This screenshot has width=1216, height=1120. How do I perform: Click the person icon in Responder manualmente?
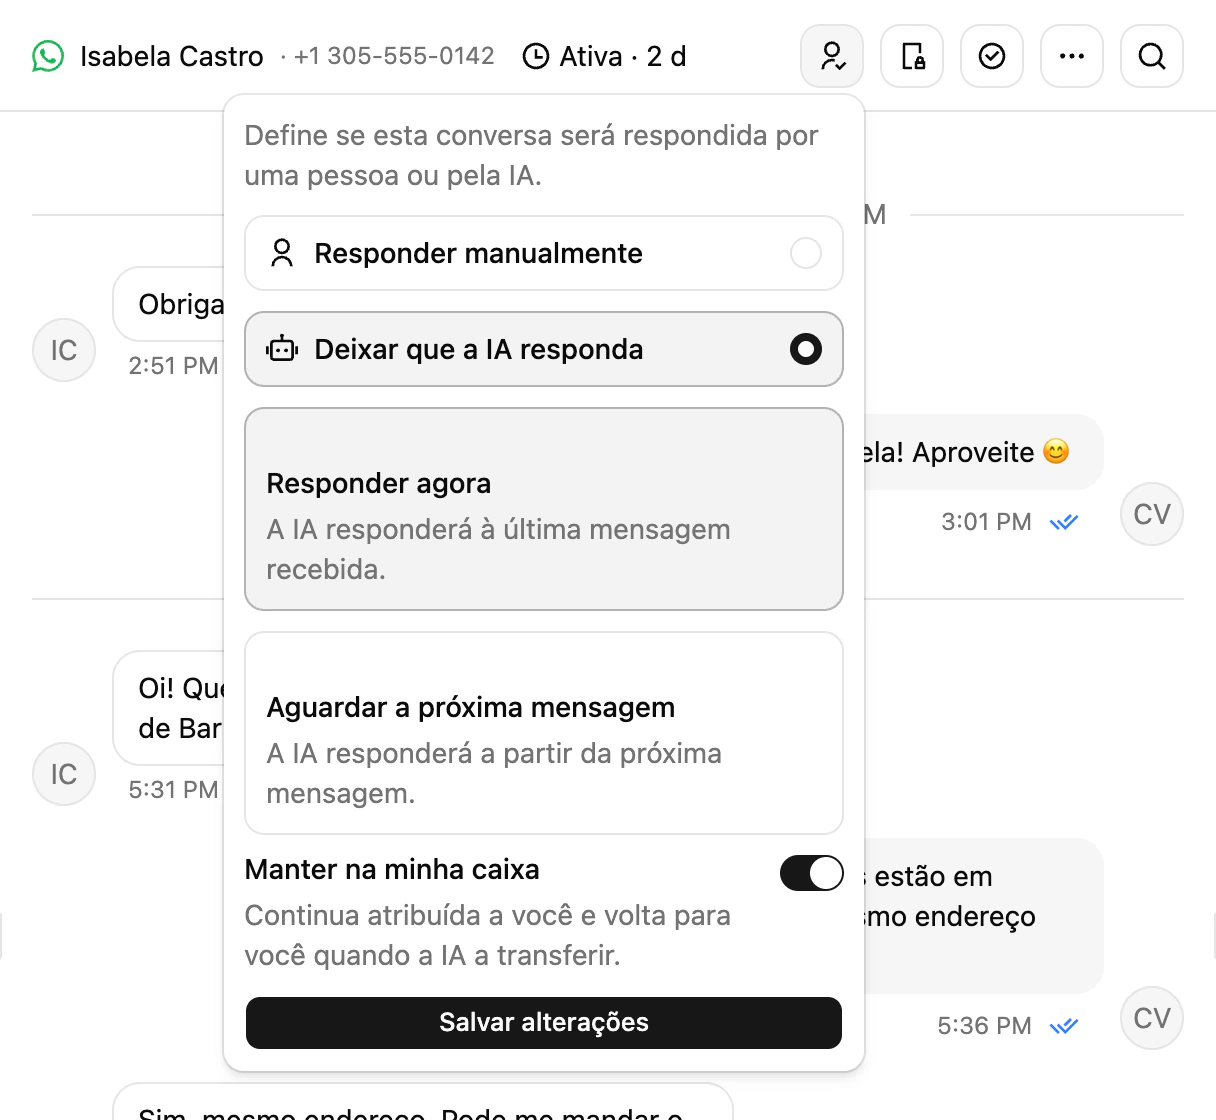pos(282,253)
